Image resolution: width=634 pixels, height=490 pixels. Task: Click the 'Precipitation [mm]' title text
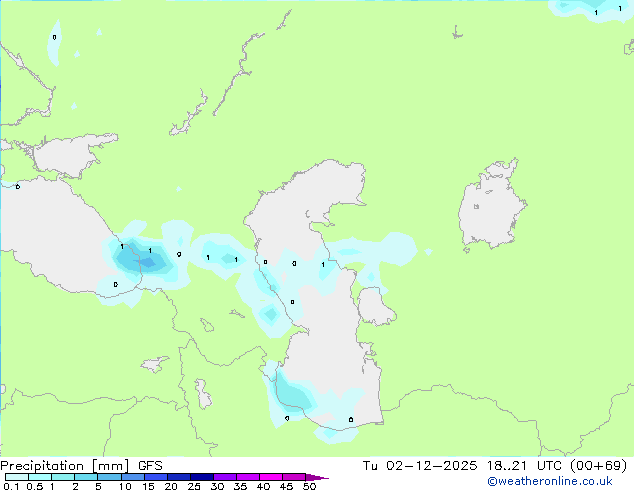pos(65,466)
